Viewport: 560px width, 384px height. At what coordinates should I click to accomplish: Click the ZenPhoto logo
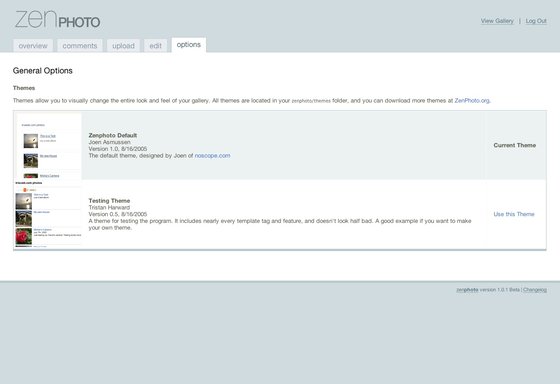click(58, 20)
